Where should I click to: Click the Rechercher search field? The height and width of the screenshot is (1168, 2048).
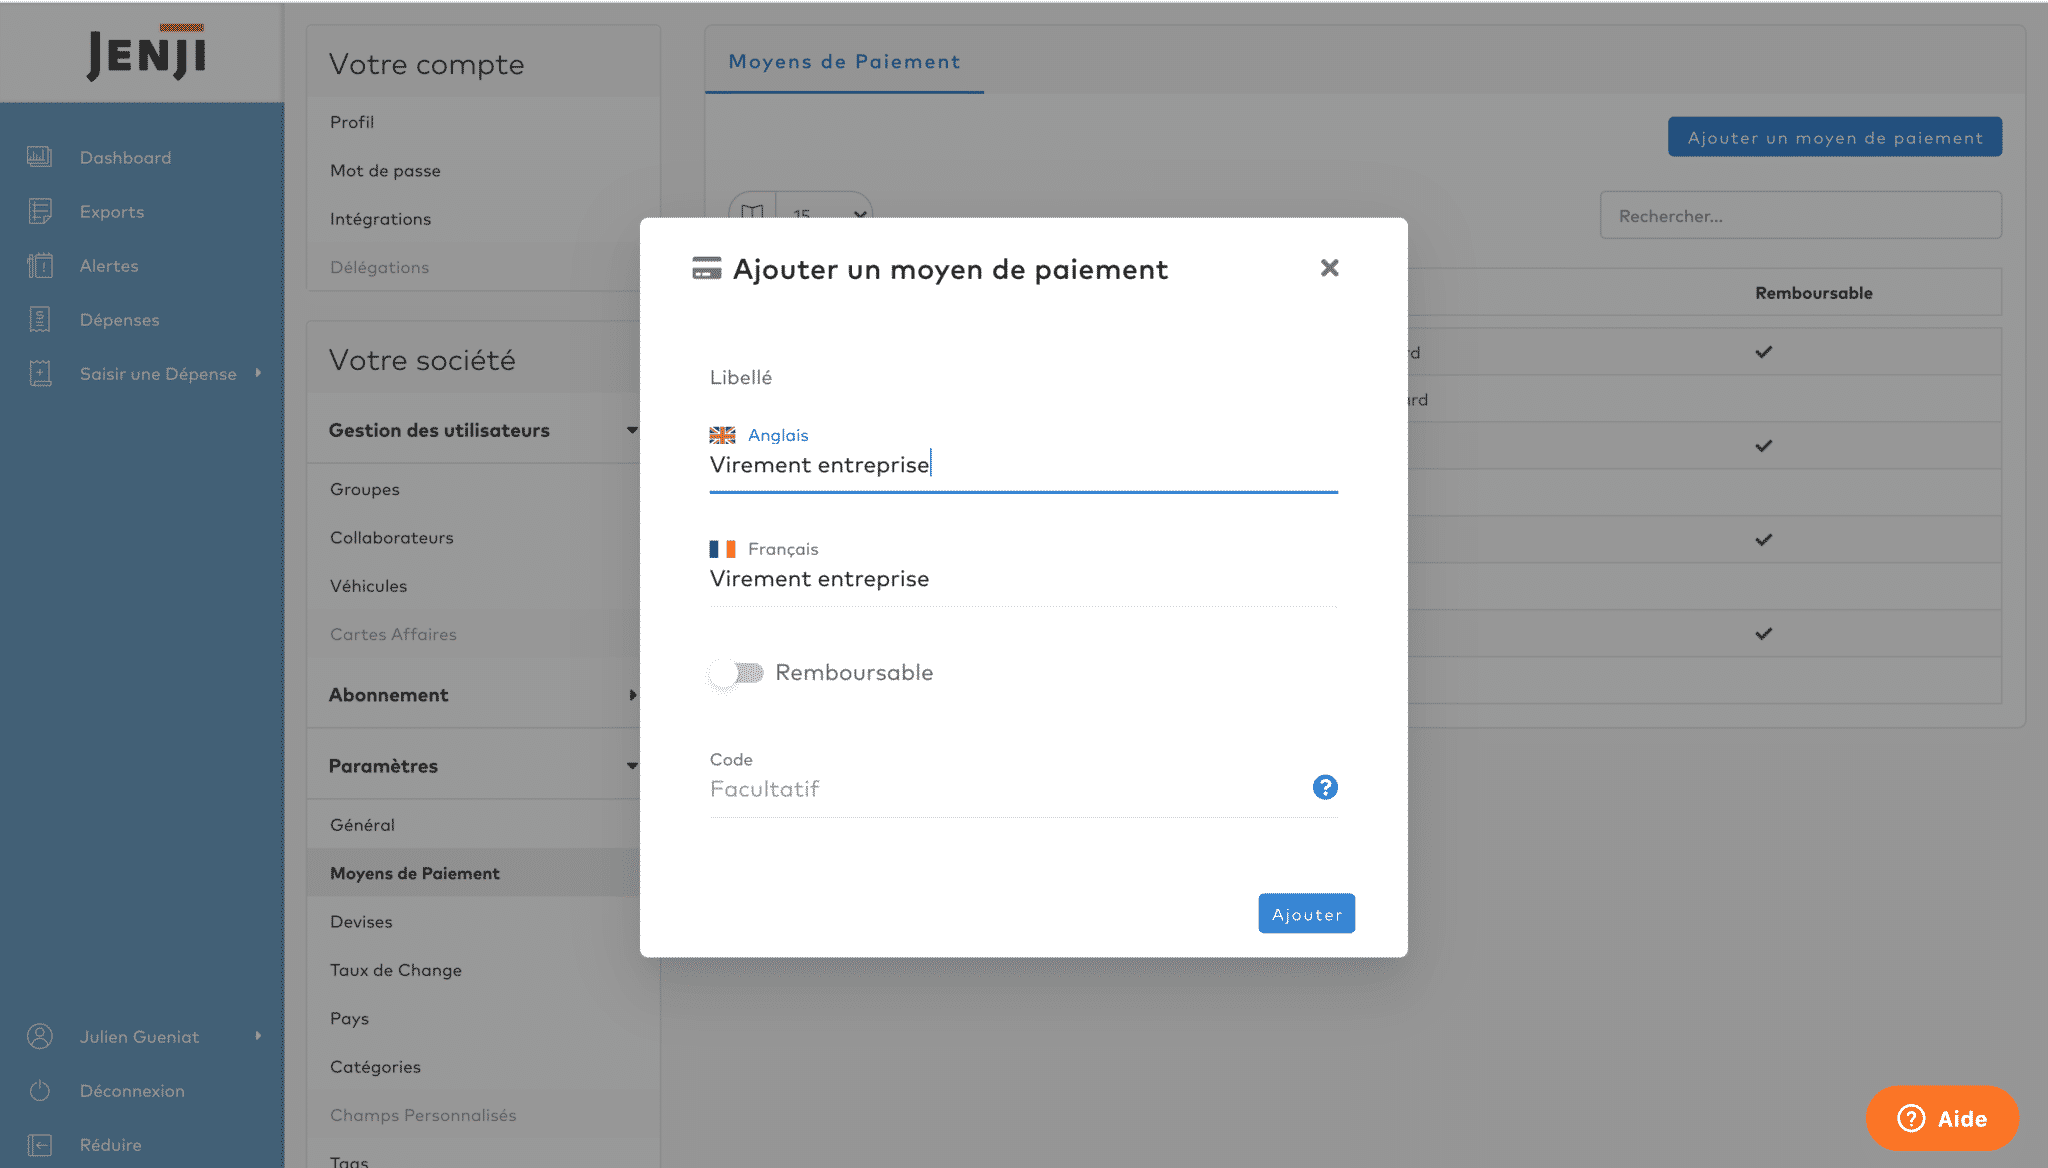tap(1800, 215)
